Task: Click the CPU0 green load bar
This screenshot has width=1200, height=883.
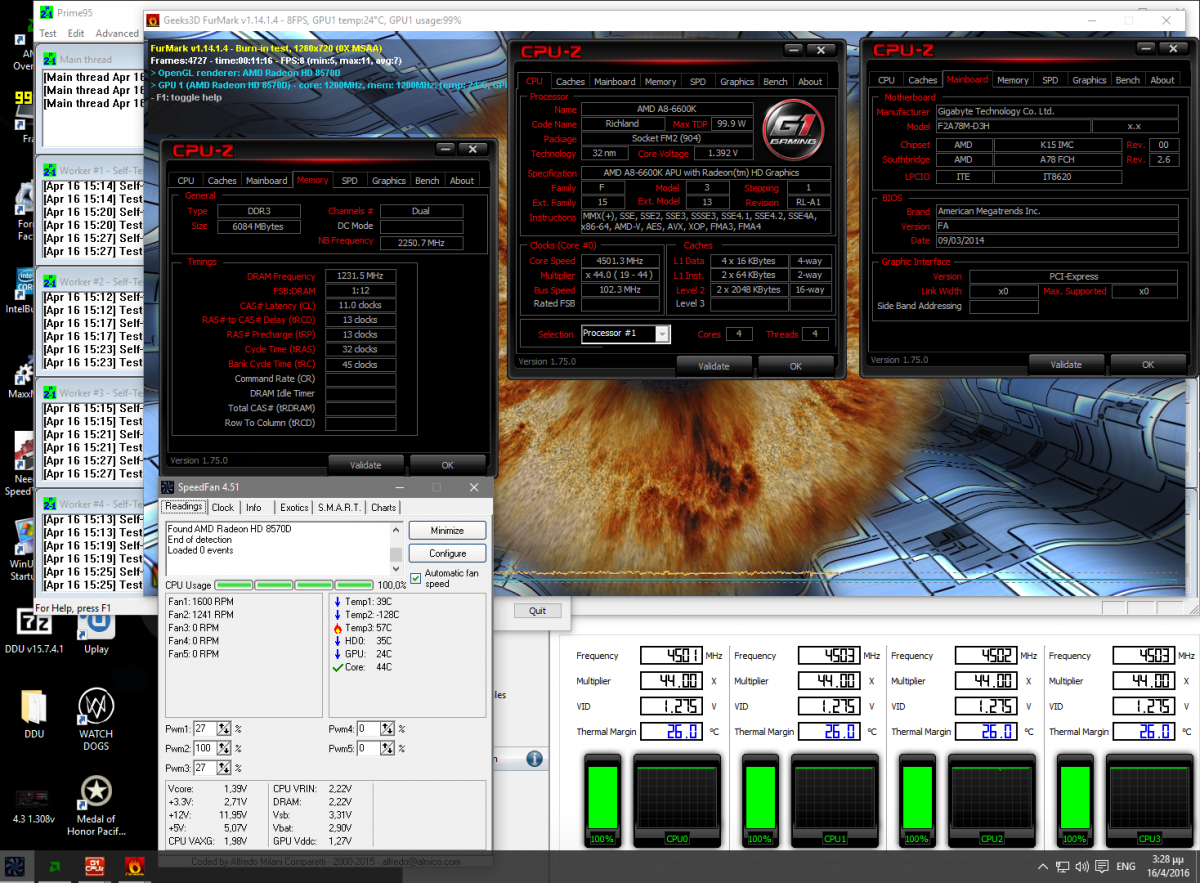Action: [603, 797]
